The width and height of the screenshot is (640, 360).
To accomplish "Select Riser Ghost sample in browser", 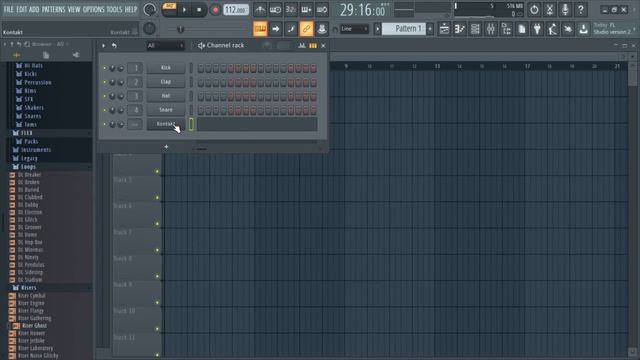I will tap(34, 326).
